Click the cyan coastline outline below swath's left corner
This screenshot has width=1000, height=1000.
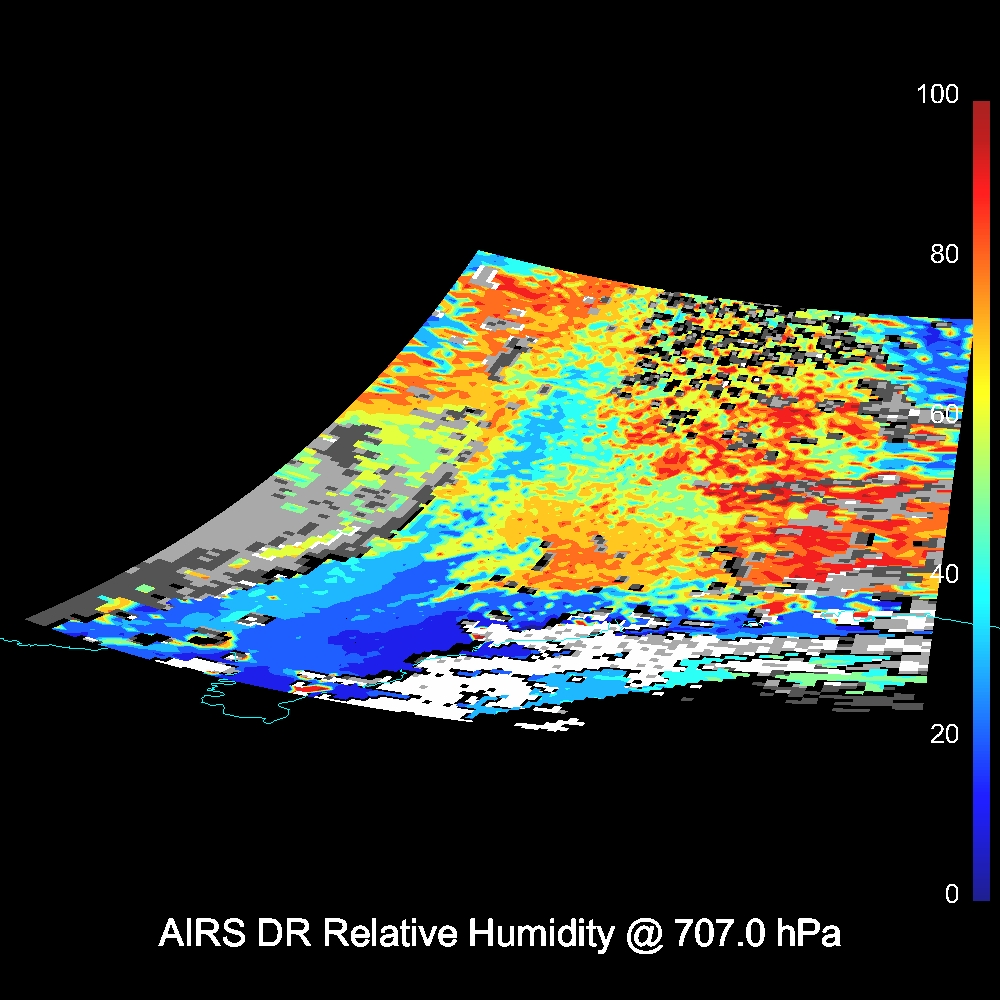pyautogui.click(x=240, y=712)
